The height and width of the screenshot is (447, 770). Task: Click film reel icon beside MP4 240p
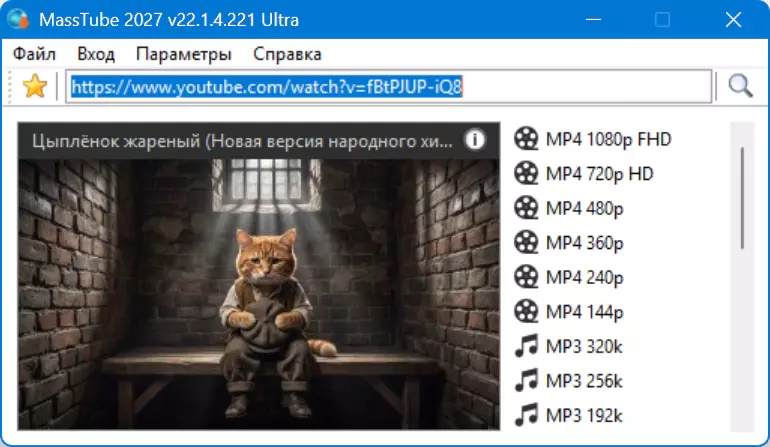coord(526,277)
